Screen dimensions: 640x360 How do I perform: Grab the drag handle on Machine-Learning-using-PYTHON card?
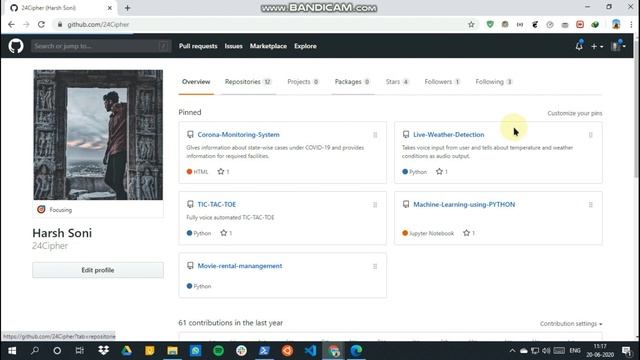(591, 204)
